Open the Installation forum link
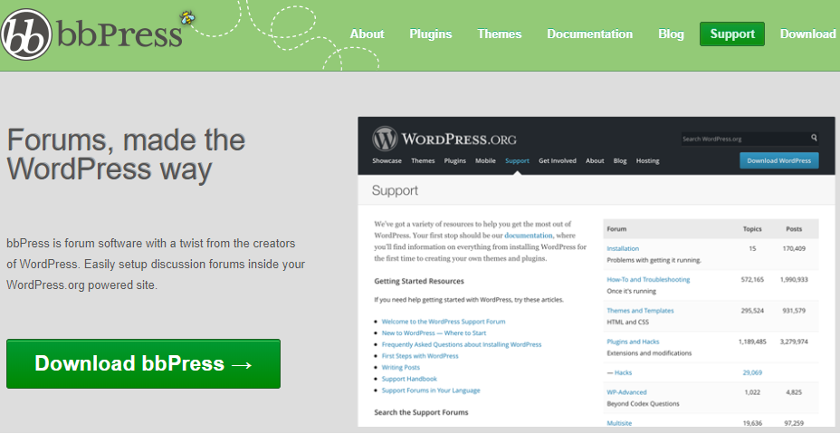This screenshot has height=434, width=840. 622,249
